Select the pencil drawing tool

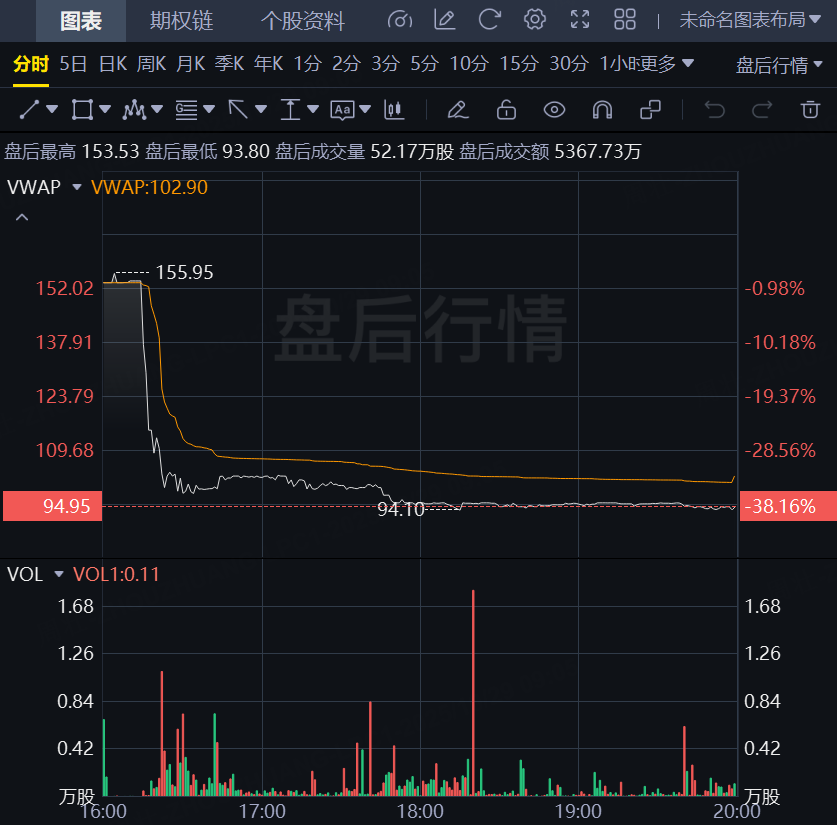457,109
